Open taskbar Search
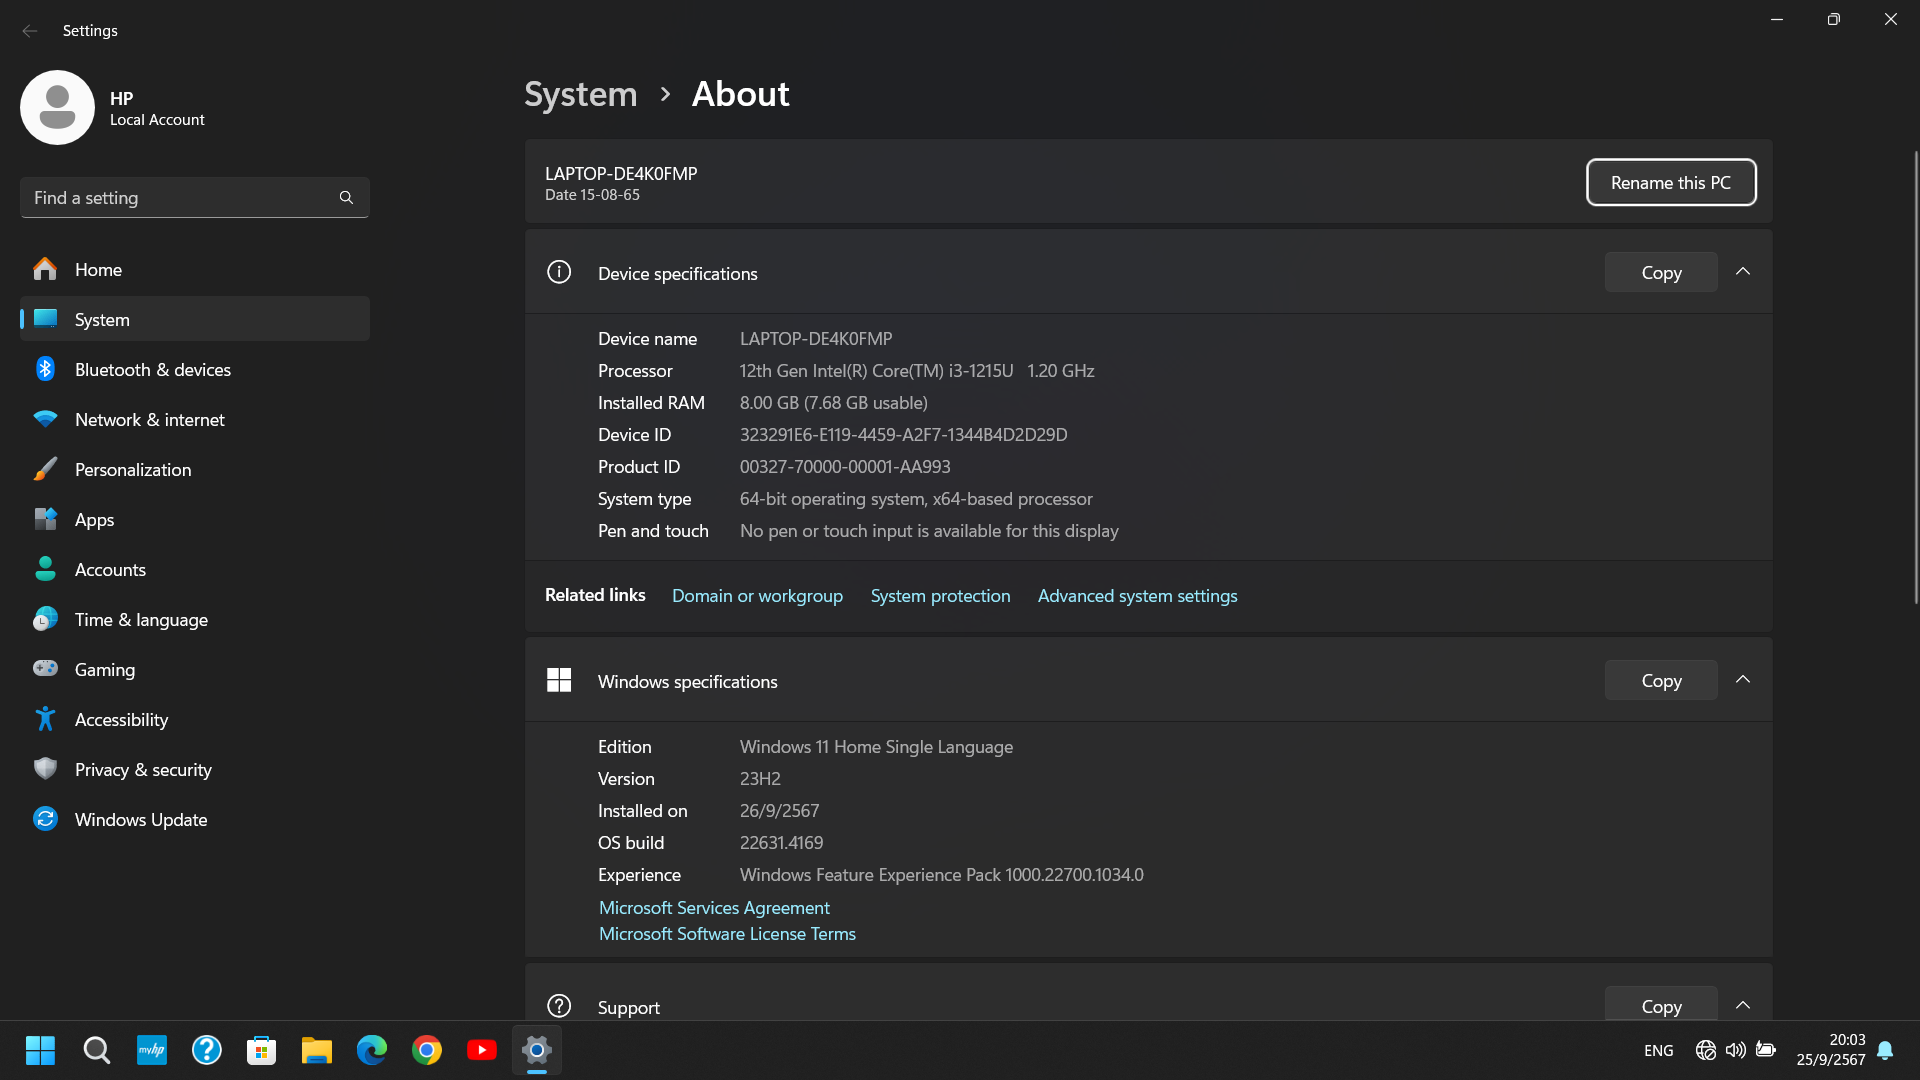 click(96, 1050)
